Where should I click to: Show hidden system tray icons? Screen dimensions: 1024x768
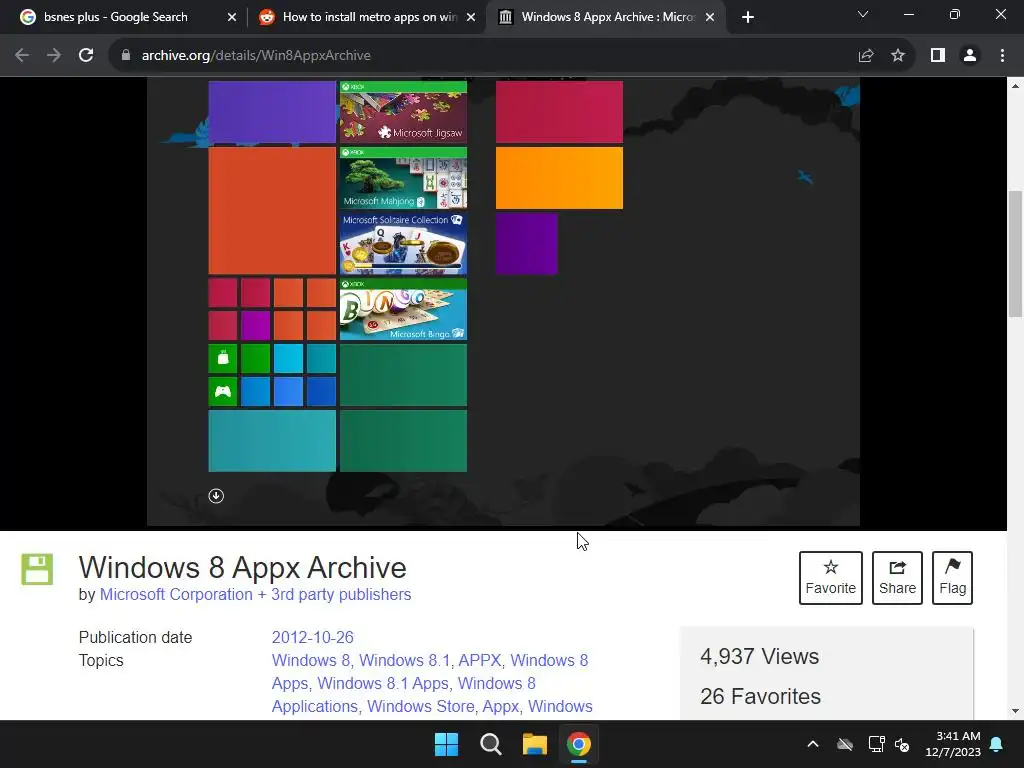(813, 744)
